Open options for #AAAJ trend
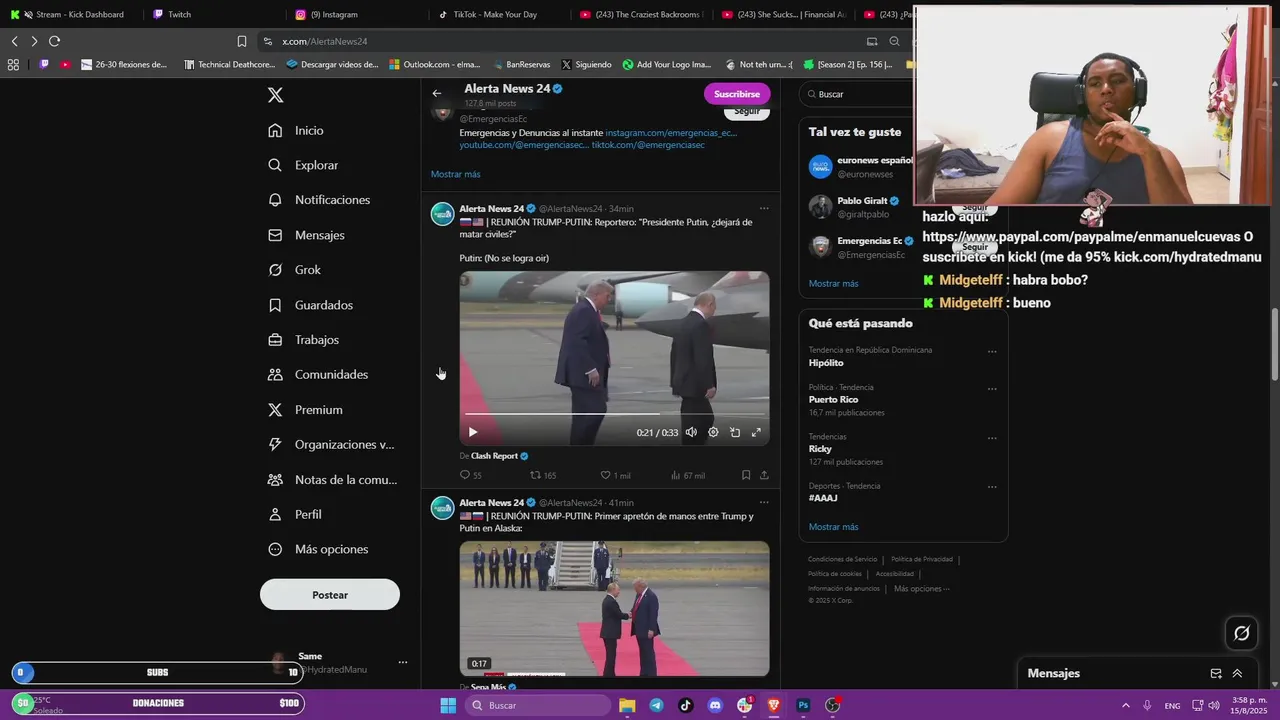Image resolution: width=1280 pixels, height=720 pixels. 992,487
